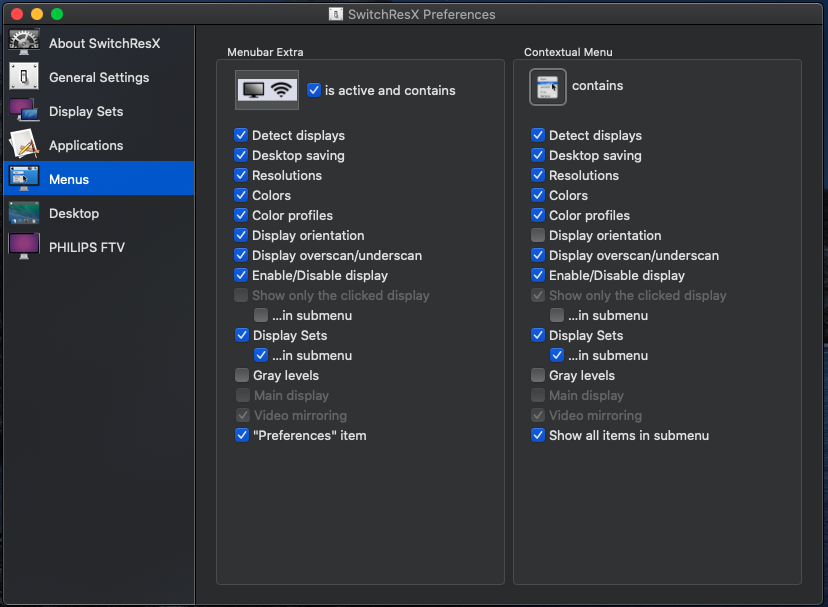Viewport: 828px width, 607px height.
Task: Go to Display Sets pane
Action: 99,111
